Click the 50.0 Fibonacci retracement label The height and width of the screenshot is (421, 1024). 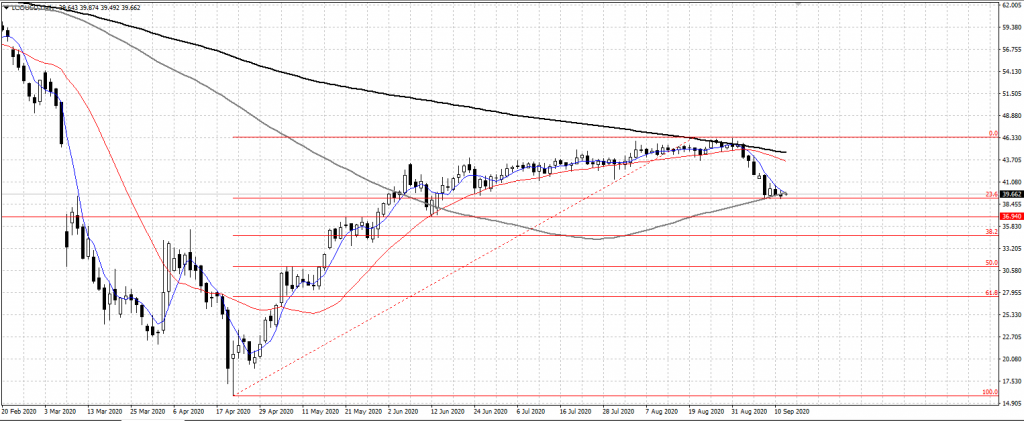click(x=991, y=263)
